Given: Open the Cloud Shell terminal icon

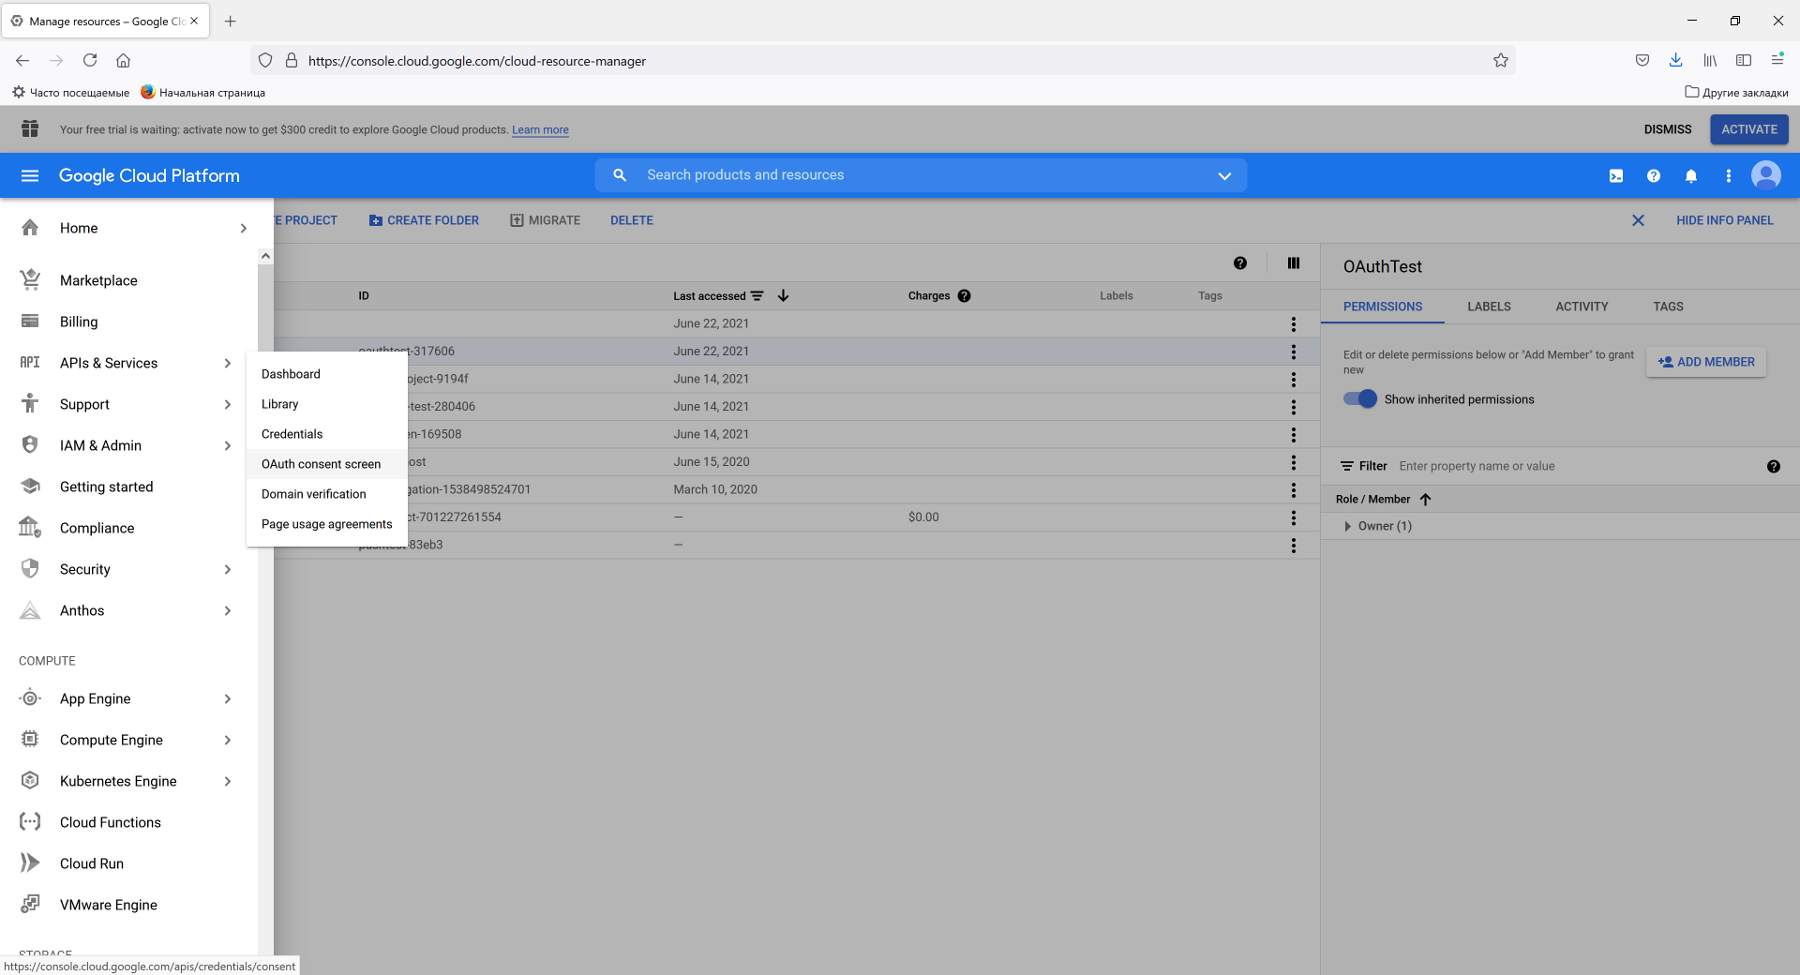Looking at the screenshot, I should [1616, 176].
